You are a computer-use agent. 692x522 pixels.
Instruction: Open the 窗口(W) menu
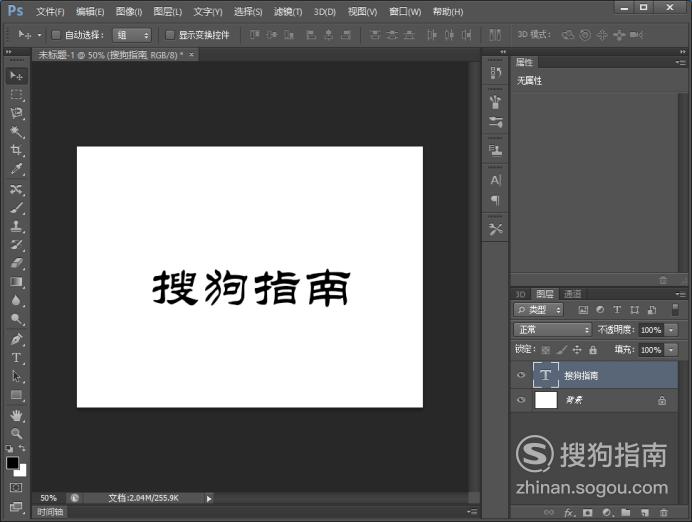[x=405, y=12]
